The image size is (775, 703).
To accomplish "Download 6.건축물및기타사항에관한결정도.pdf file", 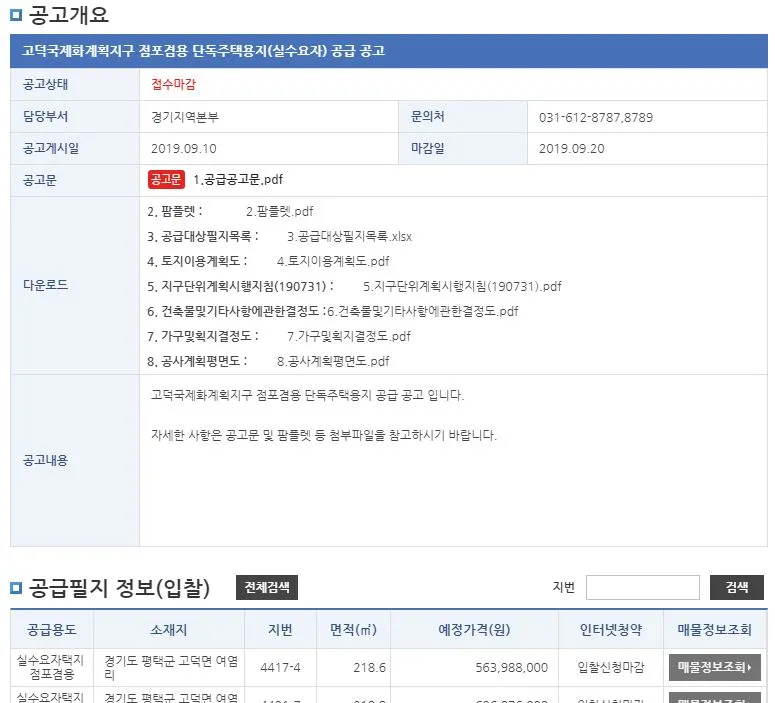I will (x=423, y=311).
